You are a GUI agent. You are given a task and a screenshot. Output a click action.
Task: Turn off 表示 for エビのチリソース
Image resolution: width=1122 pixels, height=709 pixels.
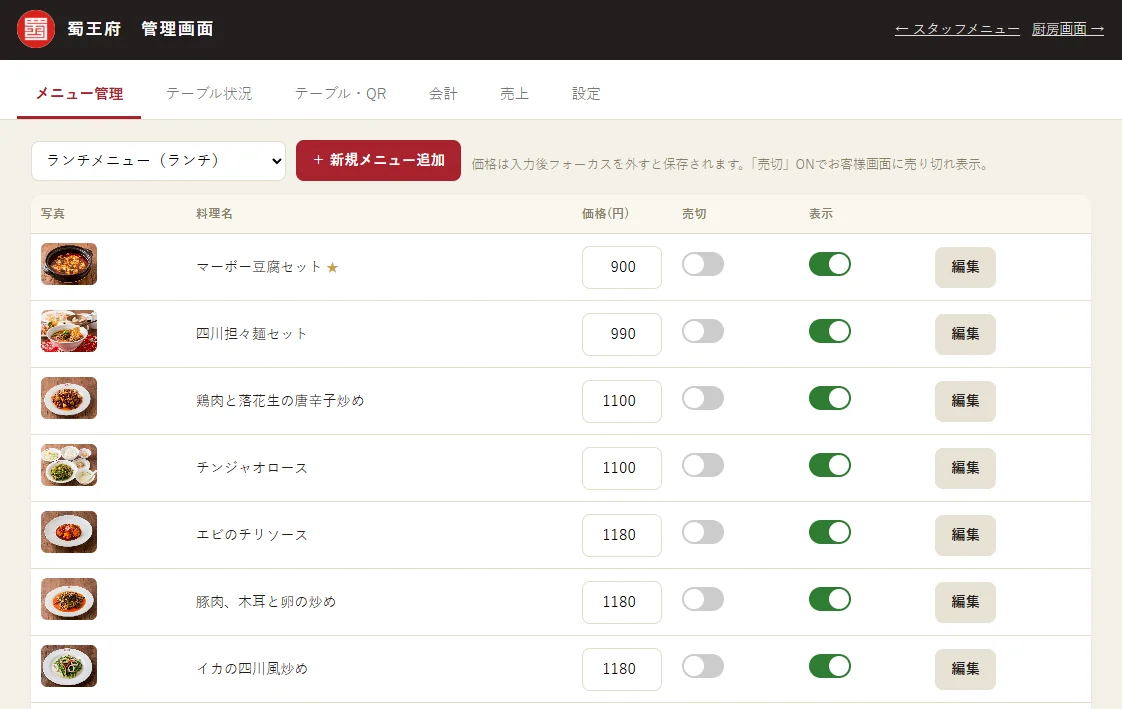(x=830, y=532)
